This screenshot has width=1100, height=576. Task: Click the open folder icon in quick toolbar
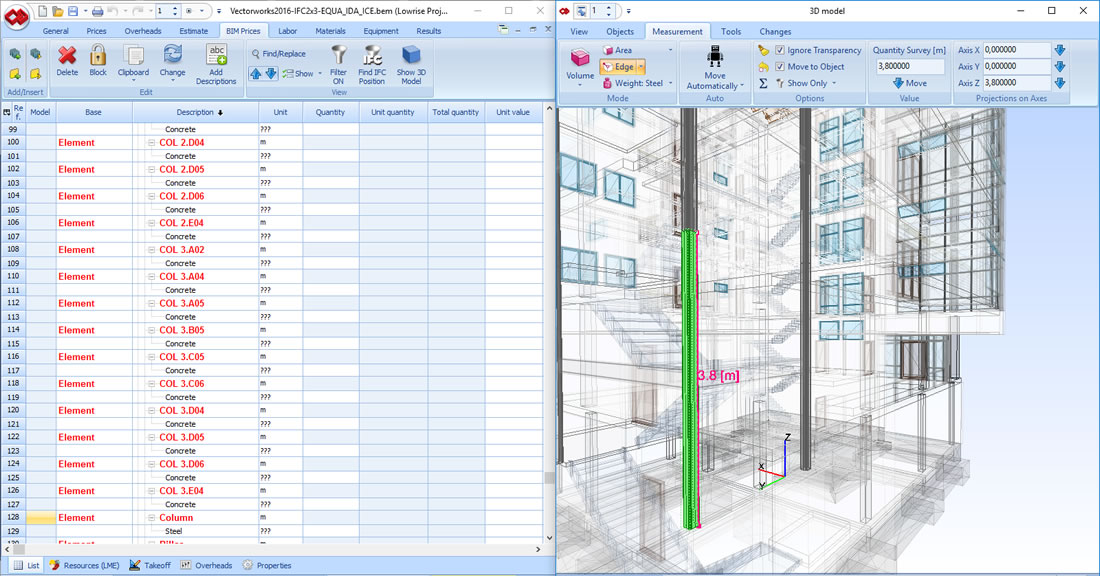pos(58,11)
